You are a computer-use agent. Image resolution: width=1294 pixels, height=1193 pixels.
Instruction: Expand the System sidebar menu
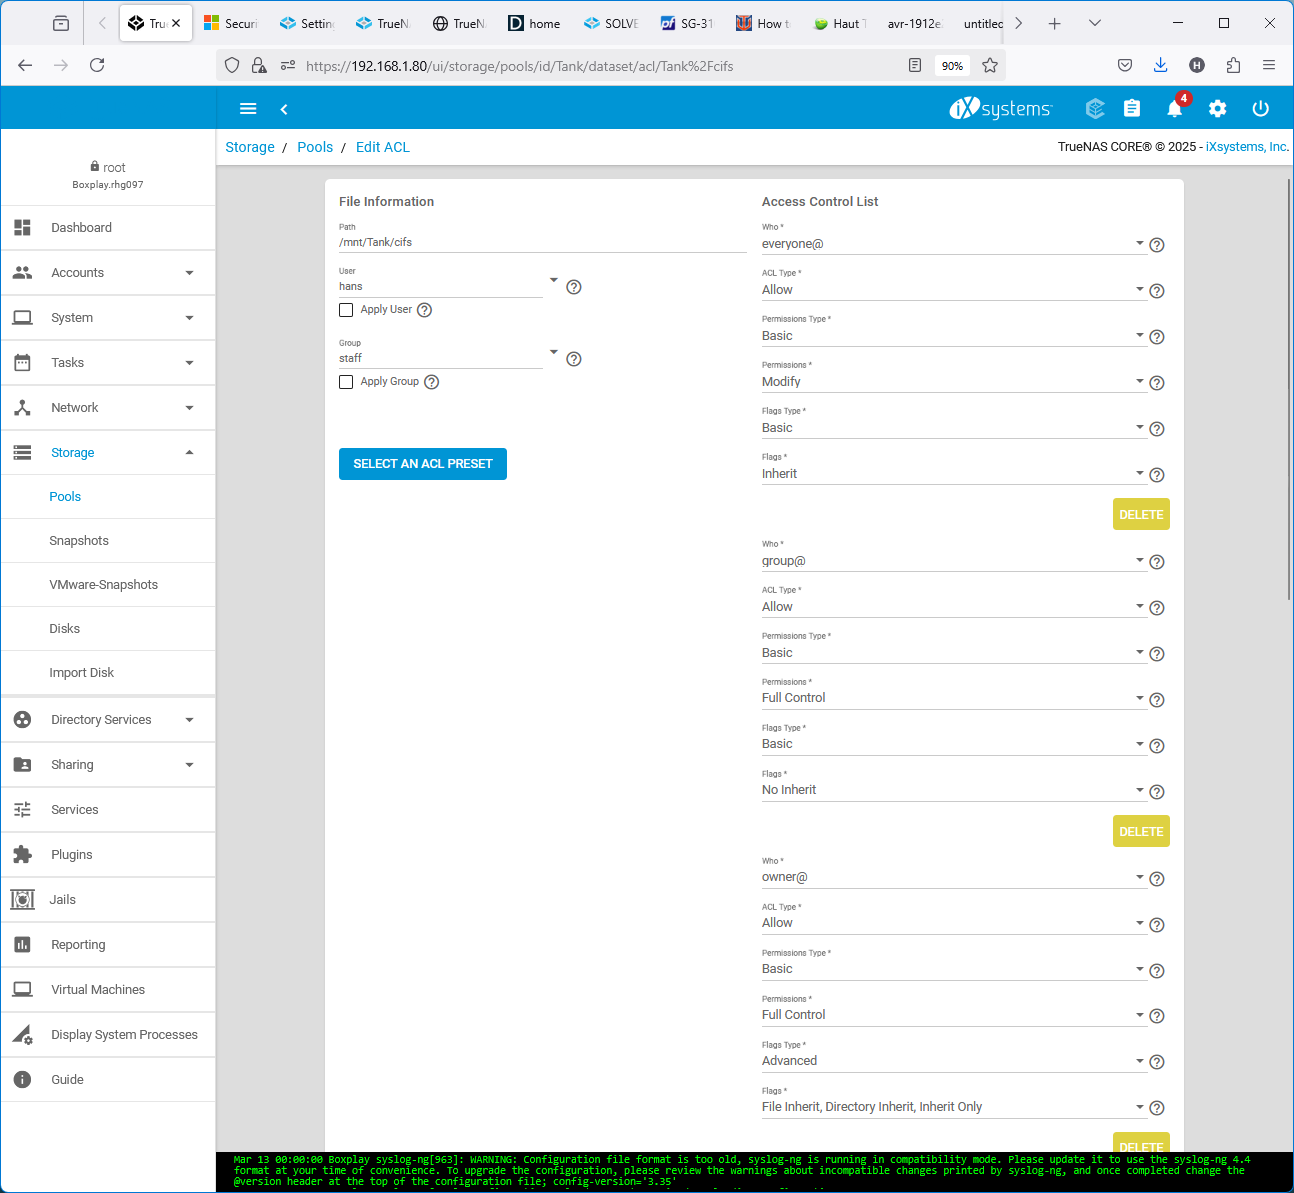(x=108, y=318)
